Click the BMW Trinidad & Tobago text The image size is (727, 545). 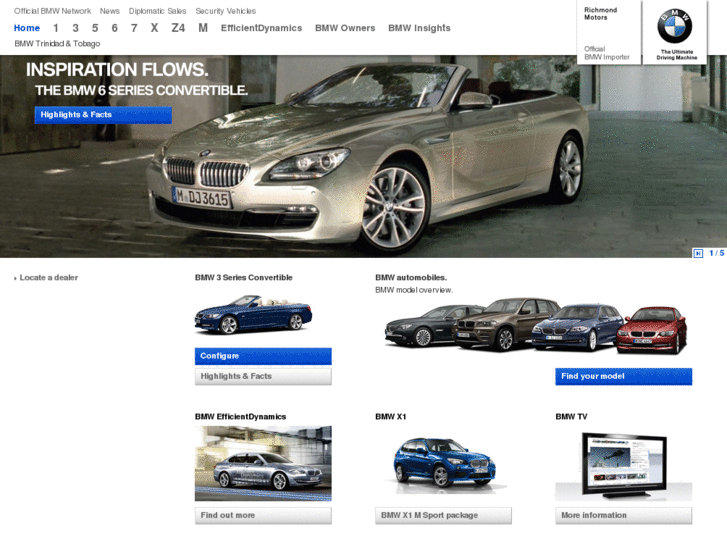click(57, 44)
